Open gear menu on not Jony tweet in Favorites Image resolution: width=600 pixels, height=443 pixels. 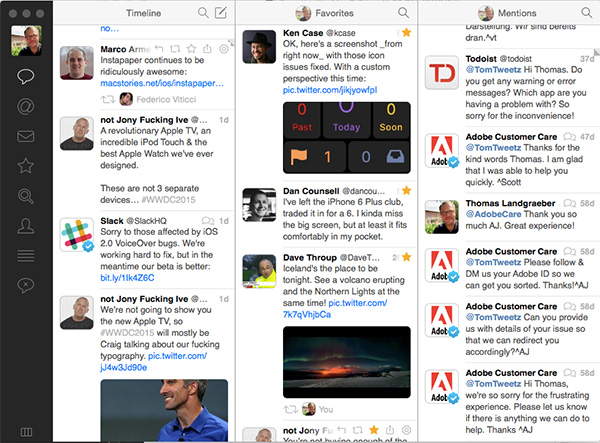406,430
